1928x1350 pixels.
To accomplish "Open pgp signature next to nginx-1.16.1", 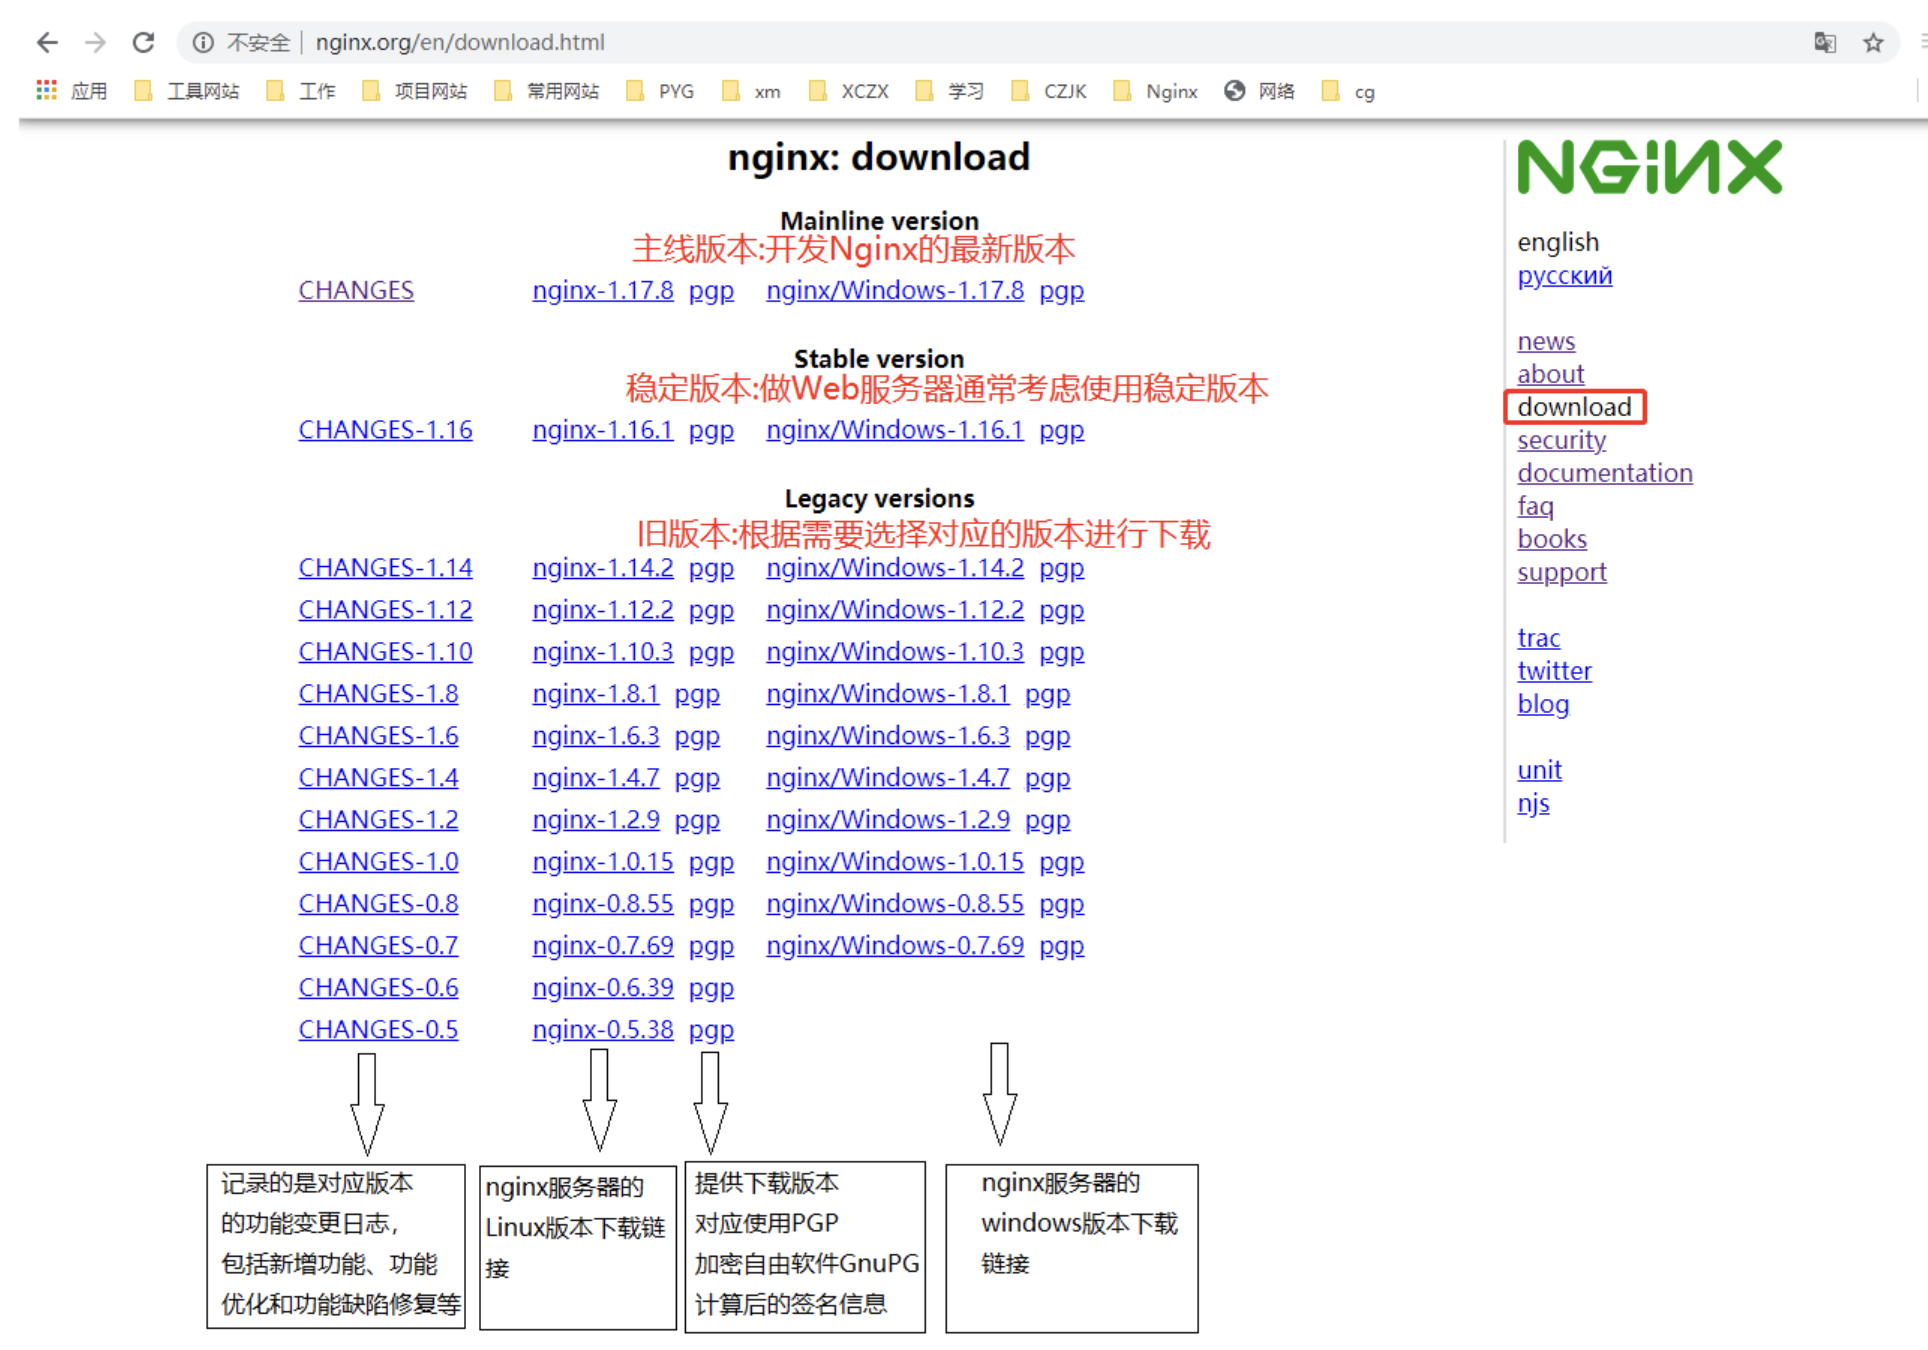I will point(711,431).
